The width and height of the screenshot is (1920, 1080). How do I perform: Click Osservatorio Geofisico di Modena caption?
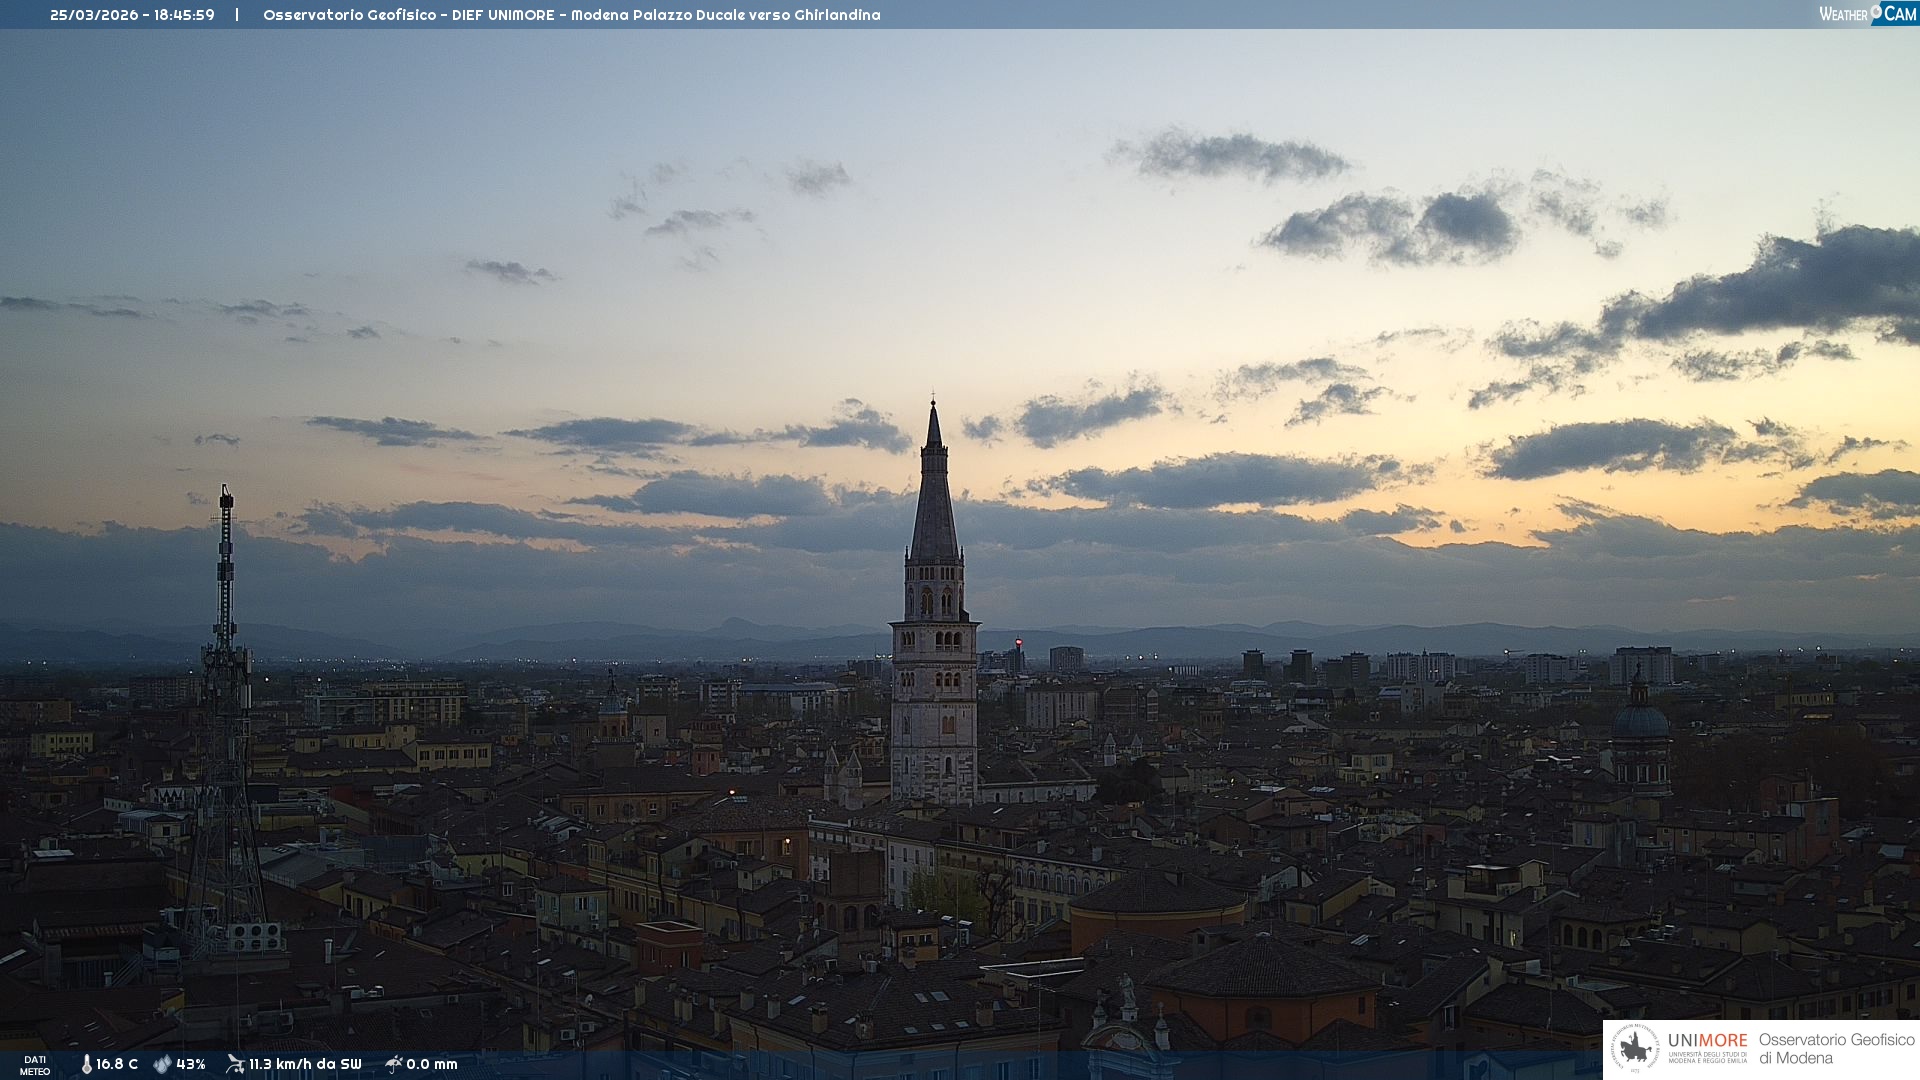[x=1836, y=1049]
